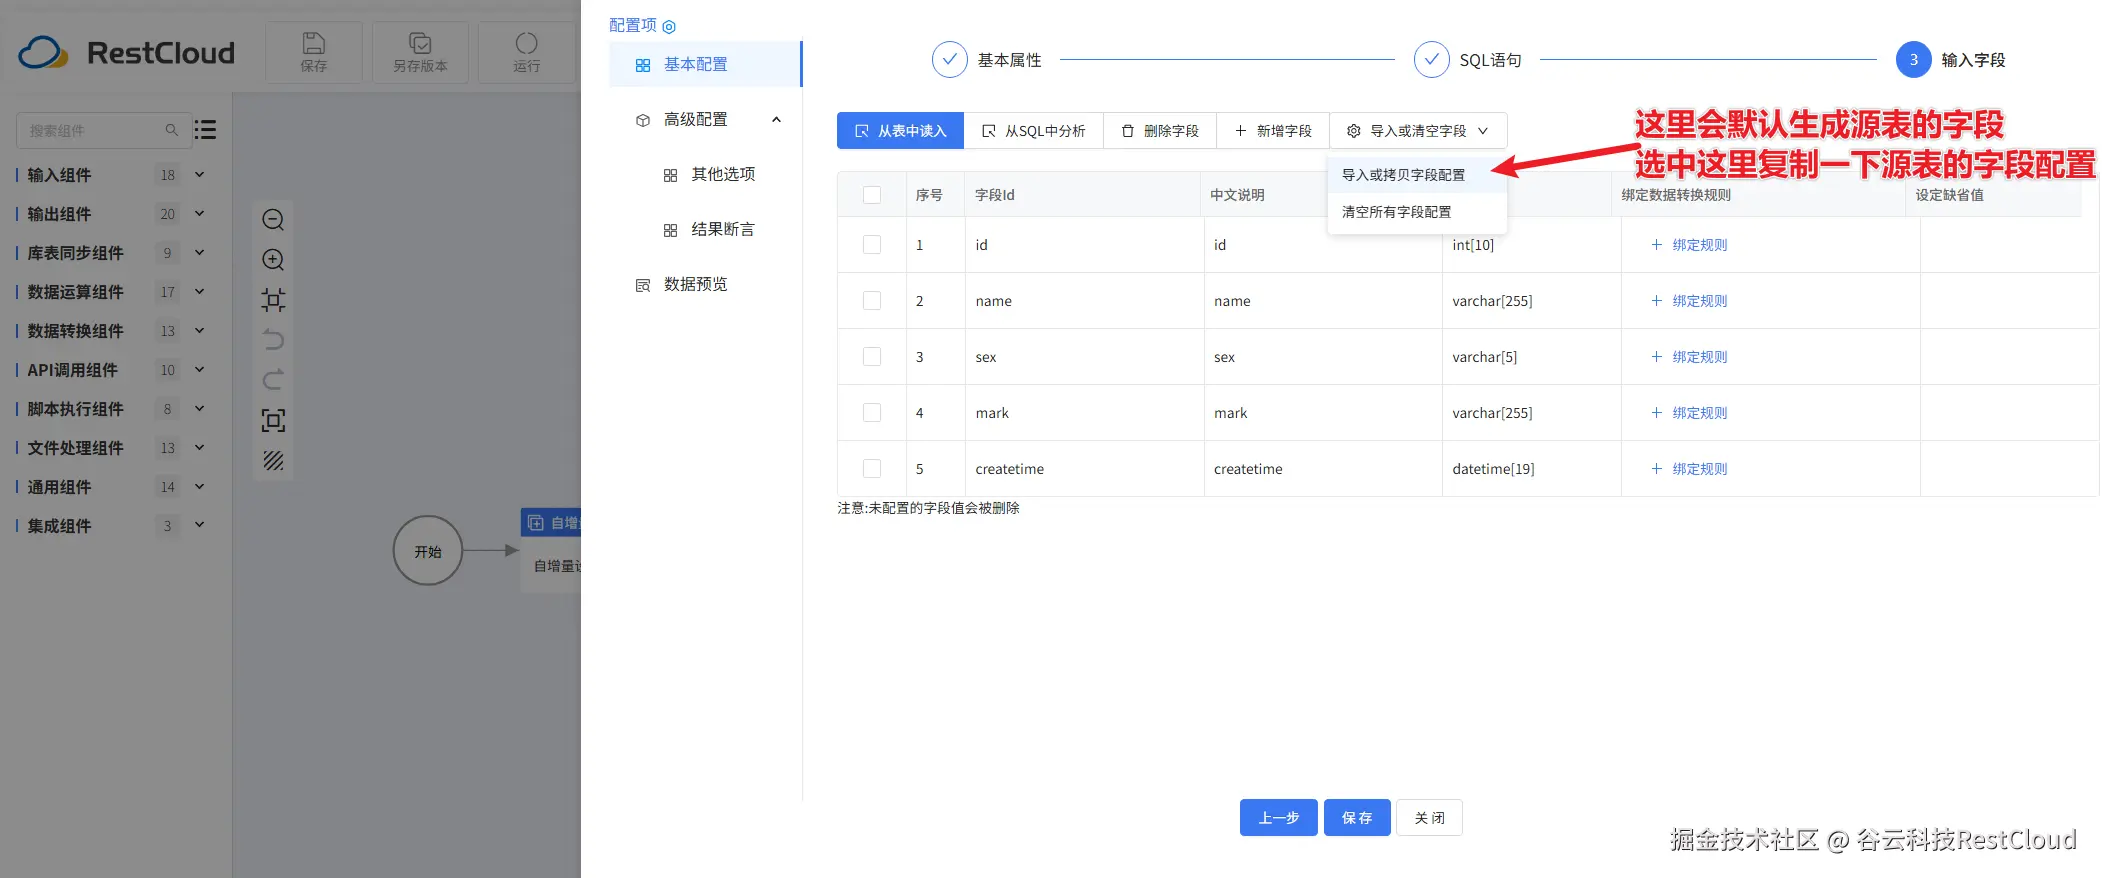Click the hatched grid icon
Screen dimensions: 2102x878
pos(273,460)
